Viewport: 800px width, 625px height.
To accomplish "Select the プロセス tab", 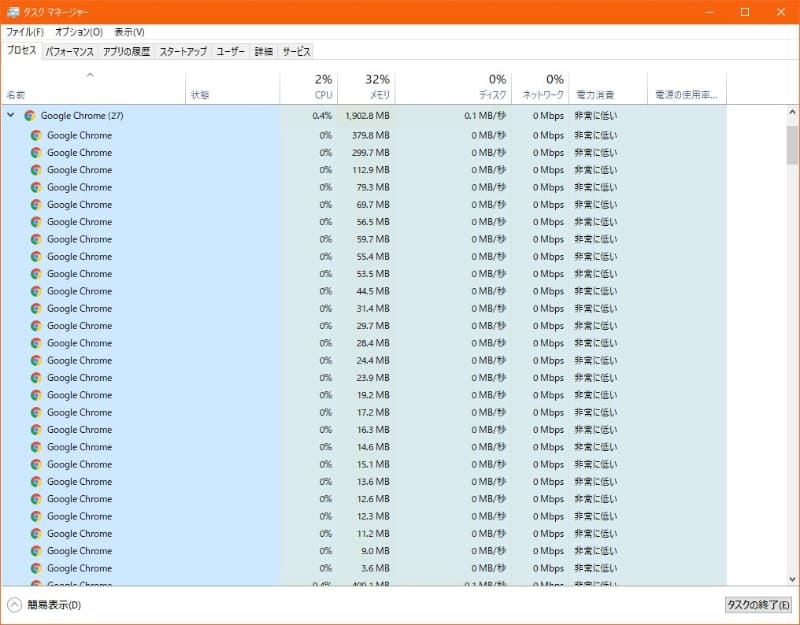I will point(21,51).
